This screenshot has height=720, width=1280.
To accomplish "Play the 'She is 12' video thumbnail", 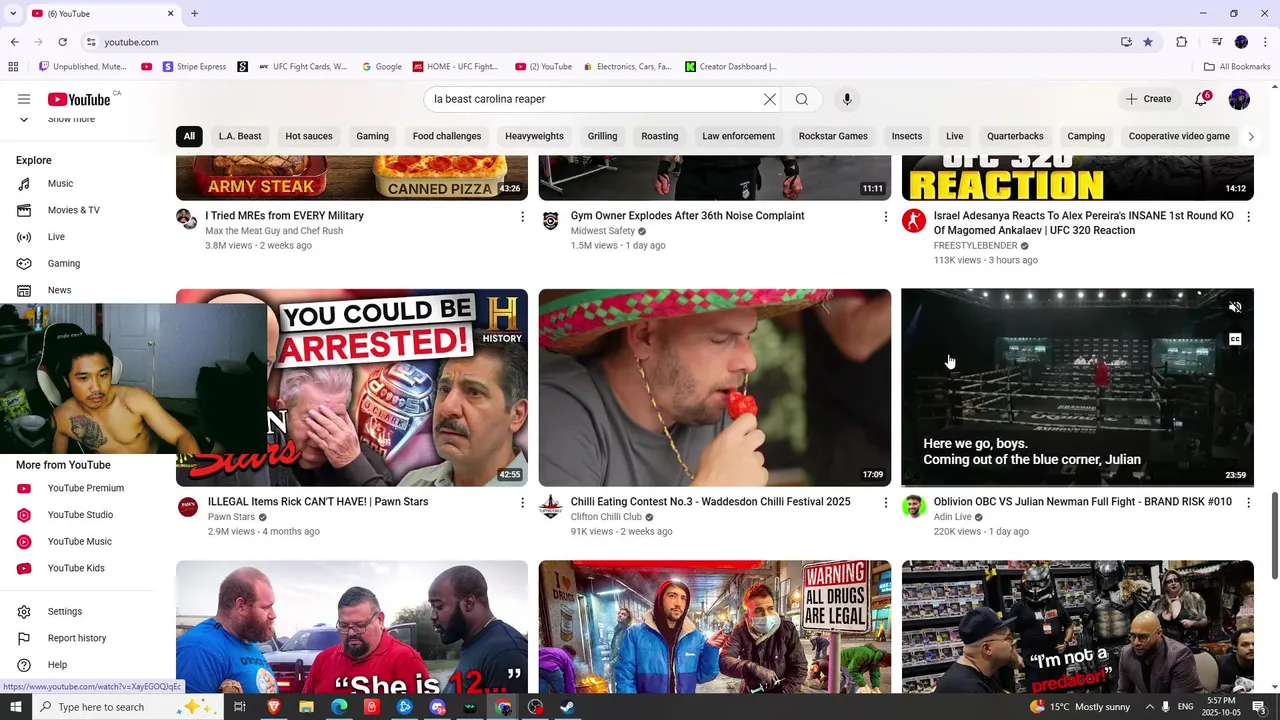I will [x=352, y=627].
